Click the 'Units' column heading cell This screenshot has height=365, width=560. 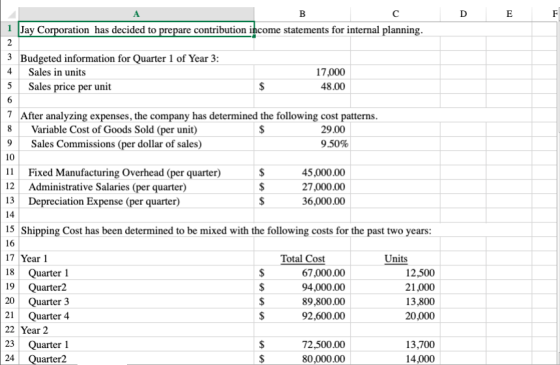[395, 258]
